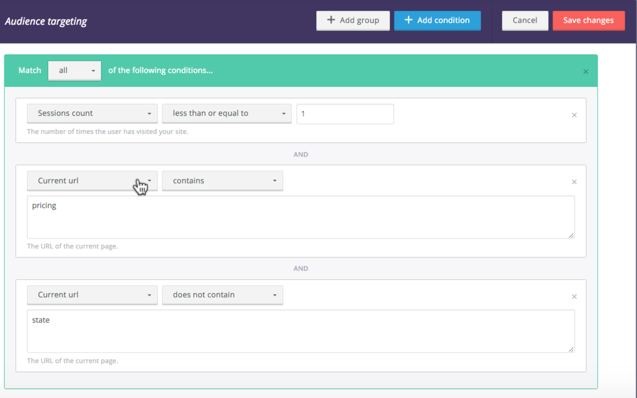This screenshot has height=398, width=637.
Task: Open the contains operator dropdown
Action: (x=223, y=181)
